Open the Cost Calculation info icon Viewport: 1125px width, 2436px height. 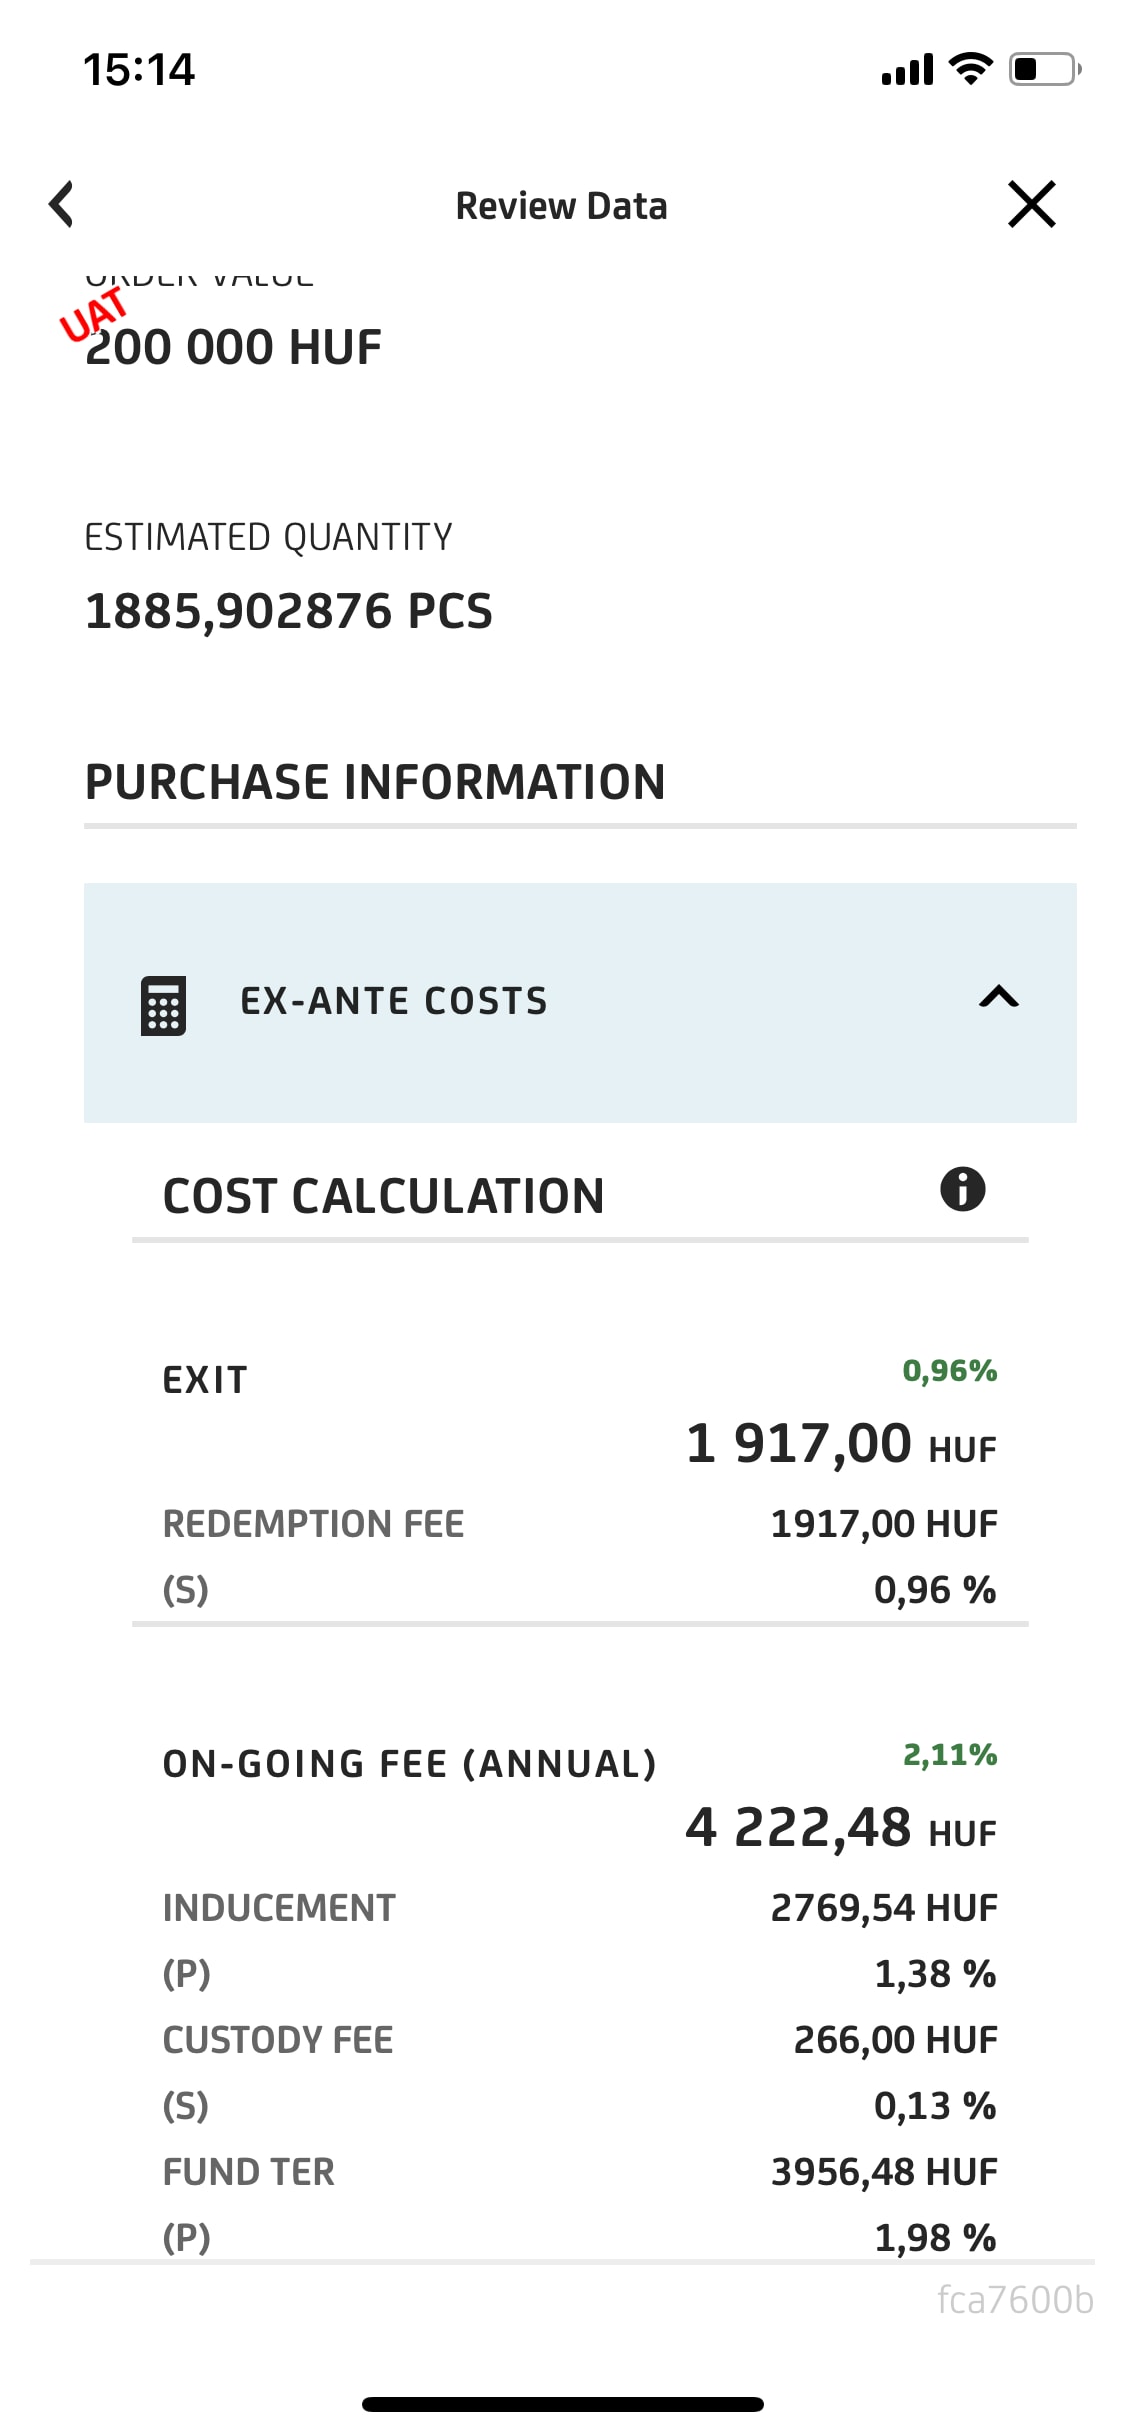click(x=962, y=1190)
